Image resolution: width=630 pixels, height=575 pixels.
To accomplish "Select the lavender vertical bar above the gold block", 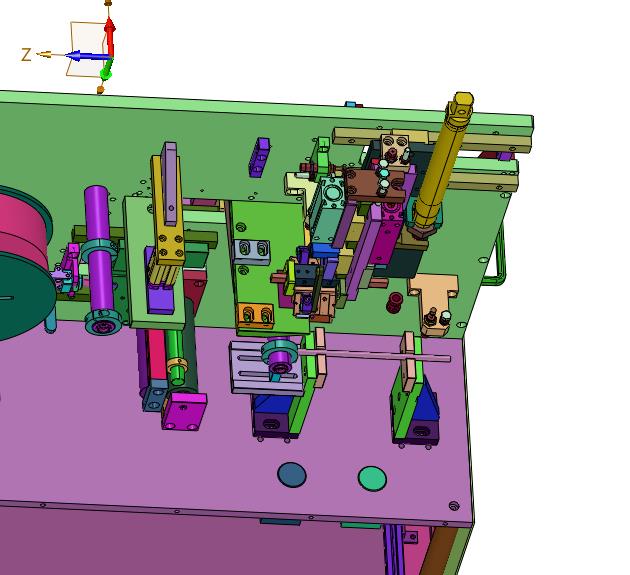I will coord(170,183).
